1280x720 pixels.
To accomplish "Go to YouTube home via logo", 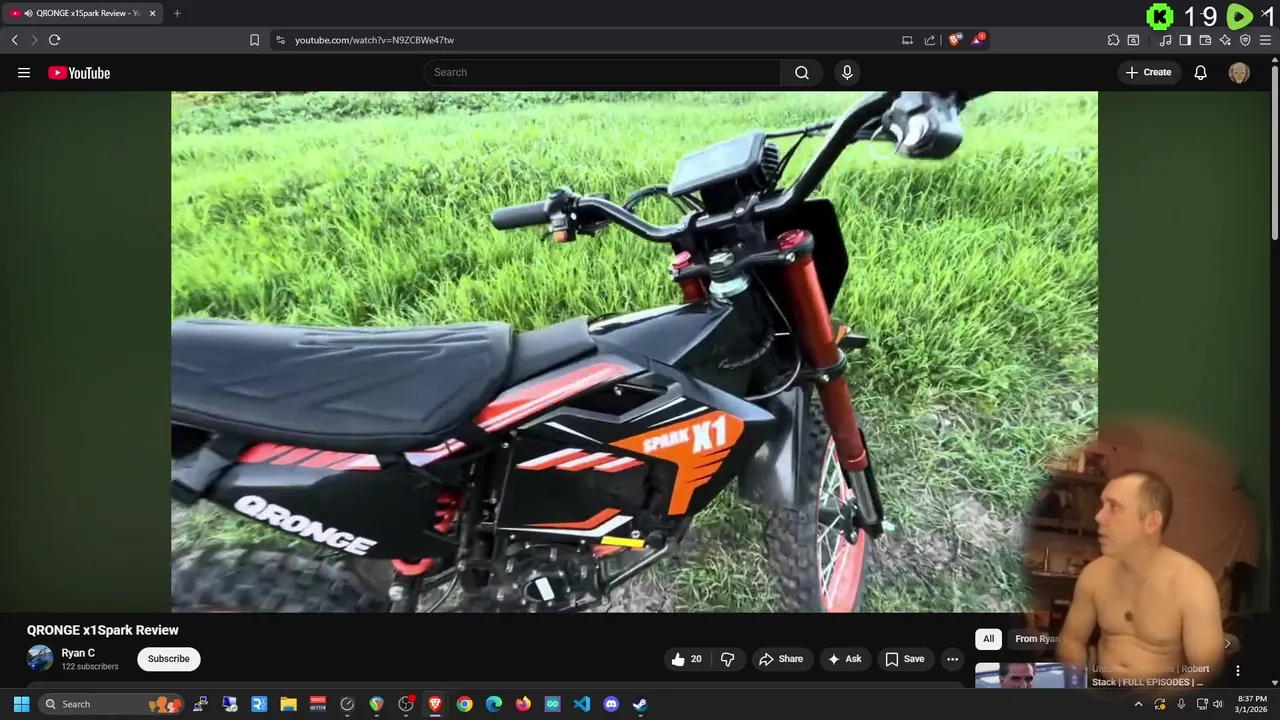I will [79, 72].
